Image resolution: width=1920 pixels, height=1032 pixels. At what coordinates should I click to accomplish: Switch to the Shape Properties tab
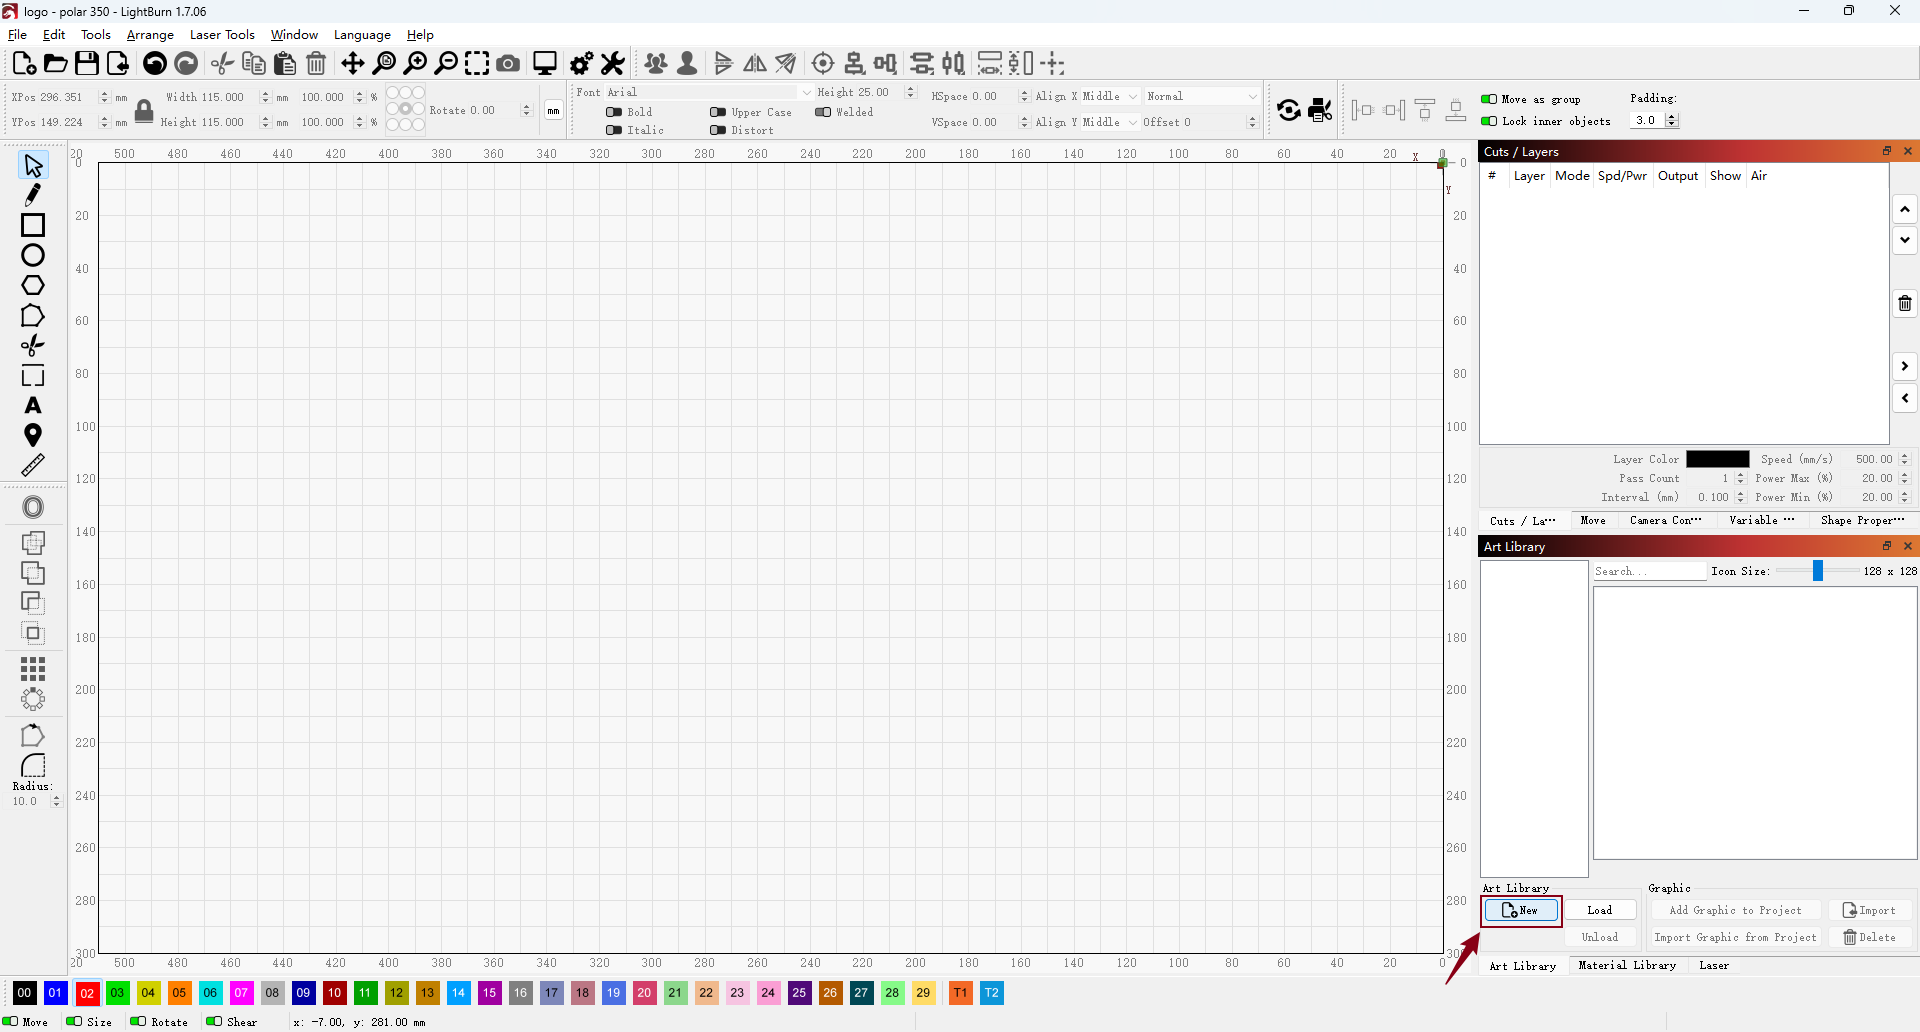pyautogui.click(x=1862, y=520)
